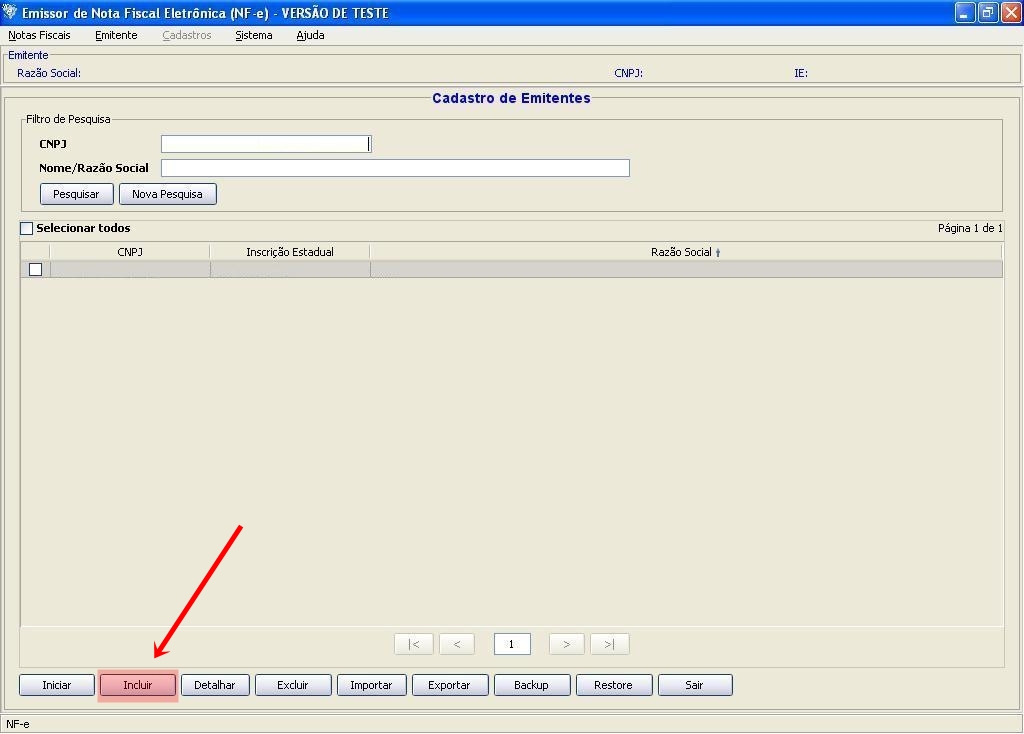Screen dimensions: 1024x734
Task: Open the Ajuda menu
Action: pos(310,35)
